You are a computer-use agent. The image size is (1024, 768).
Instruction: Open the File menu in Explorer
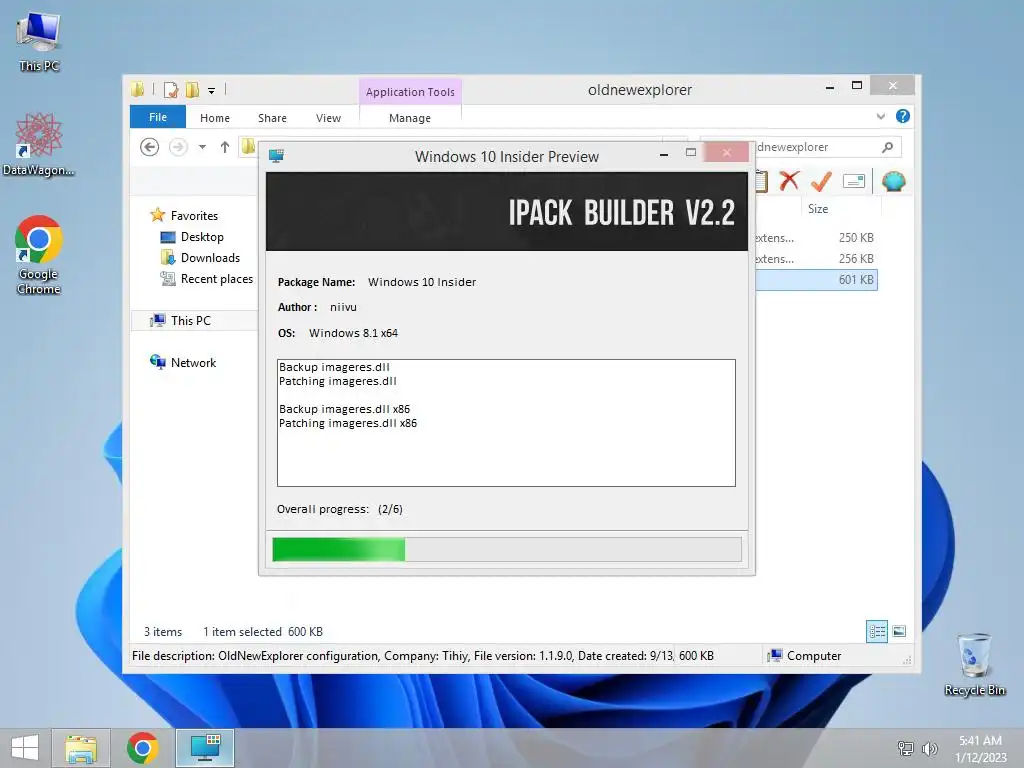157,117
